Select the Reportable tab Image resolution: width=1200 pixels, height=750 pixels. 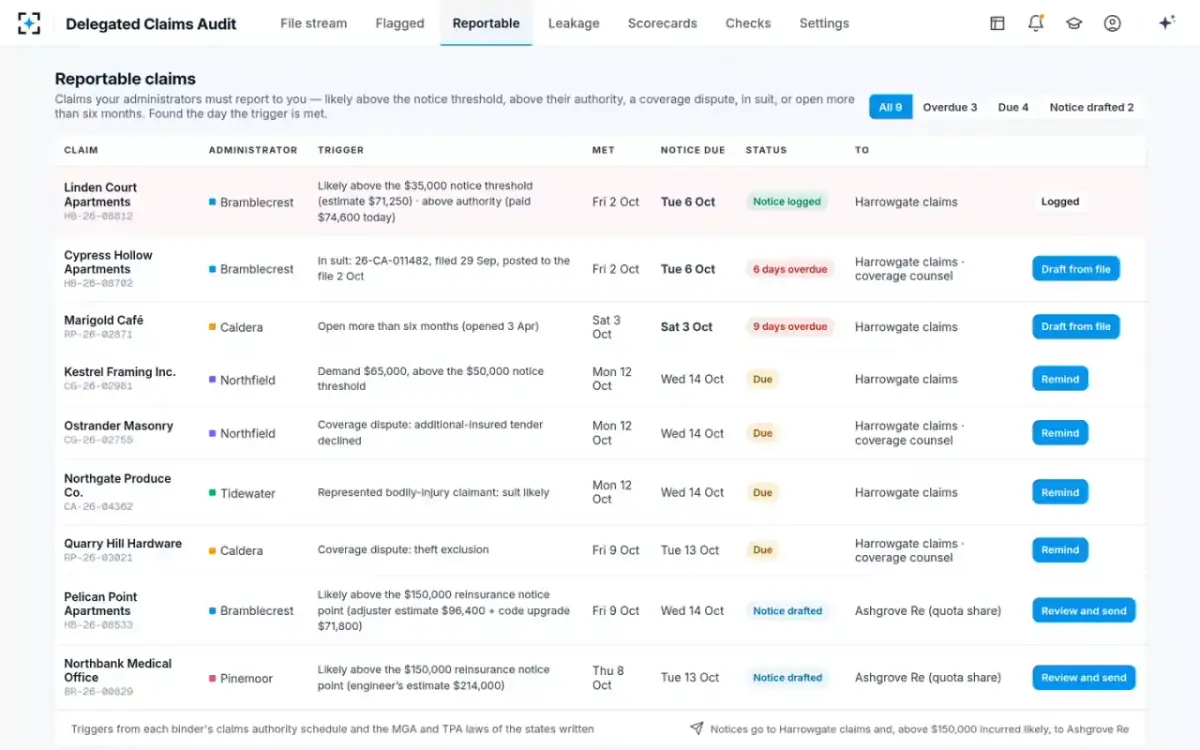pyautogui.click(x=486, y=23)
